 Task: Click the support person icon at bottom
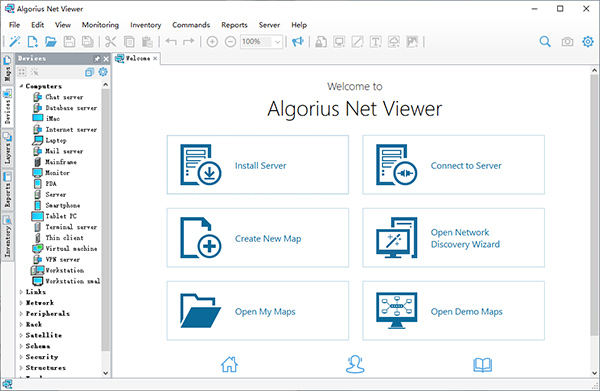355,364
